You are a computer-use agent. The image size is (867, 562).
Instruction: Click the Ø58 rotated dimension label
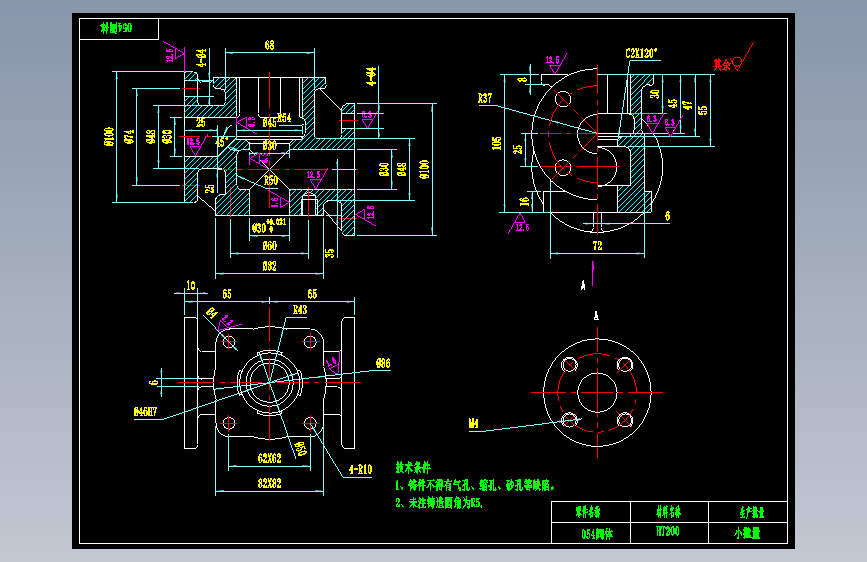click(301, 448)
